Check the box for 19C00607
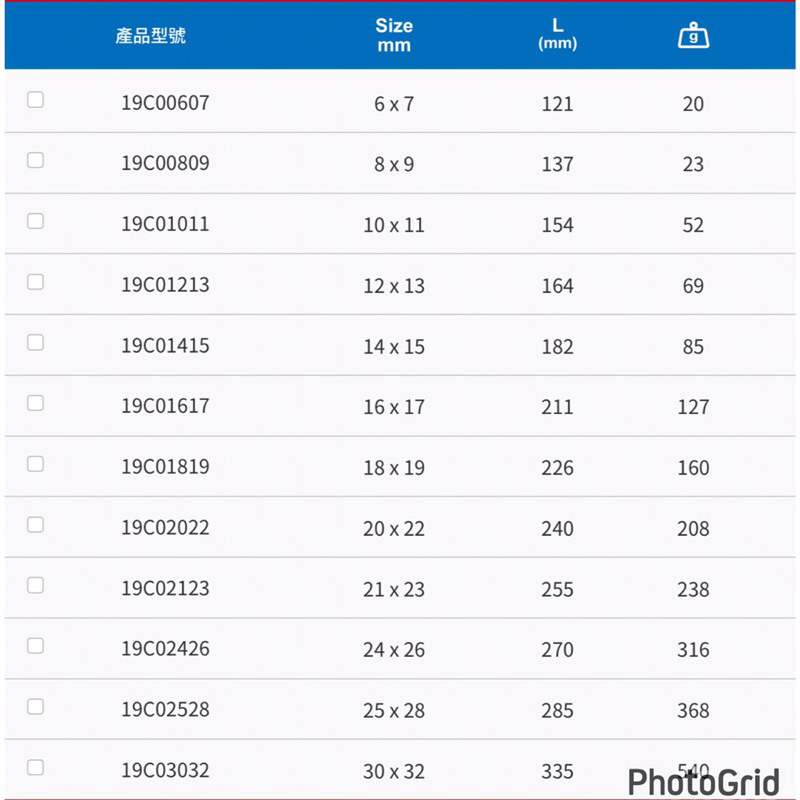This screenshot has height=800, width=800. (x=36, y=100)
